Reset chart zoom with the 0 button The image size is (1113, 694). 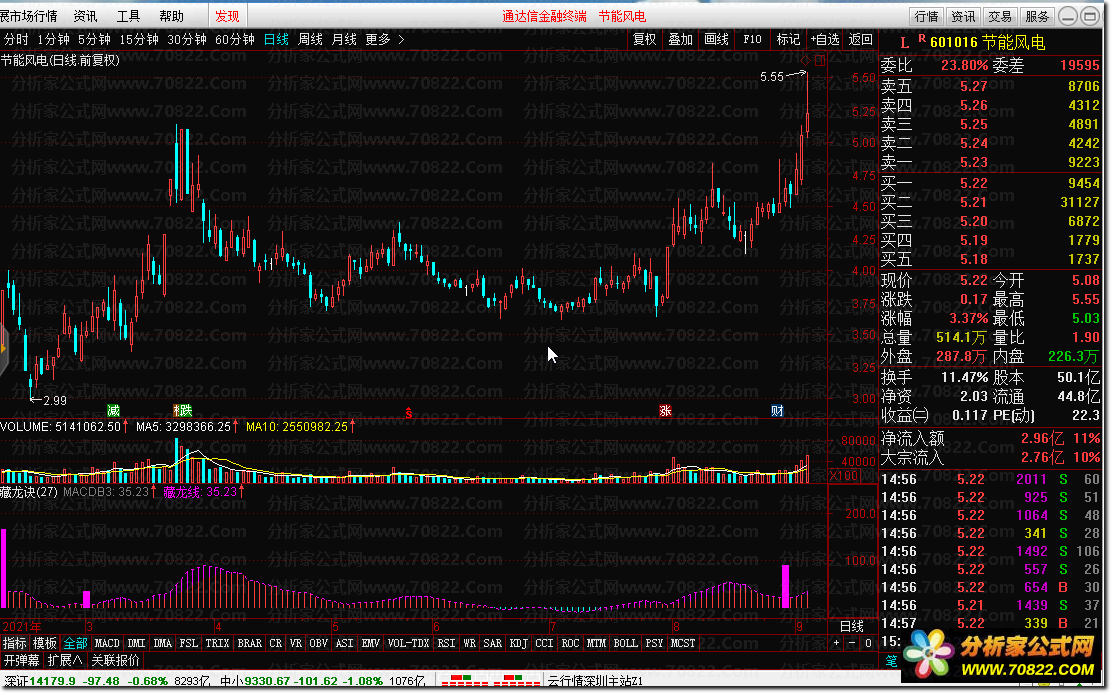(x=867, y=643)
